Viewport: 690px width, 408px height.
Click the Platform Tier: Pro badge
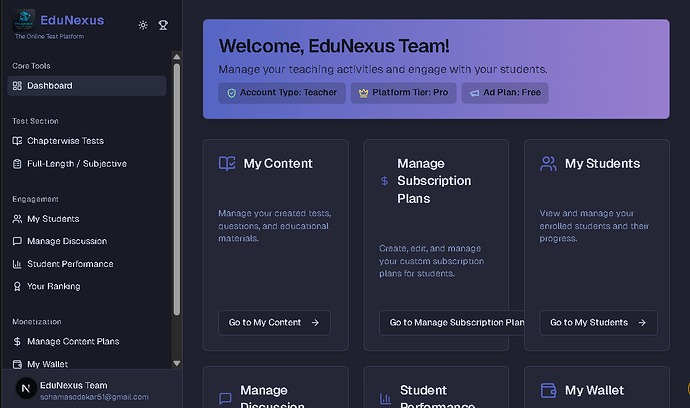pyautogui.click(x=404, y=93)
